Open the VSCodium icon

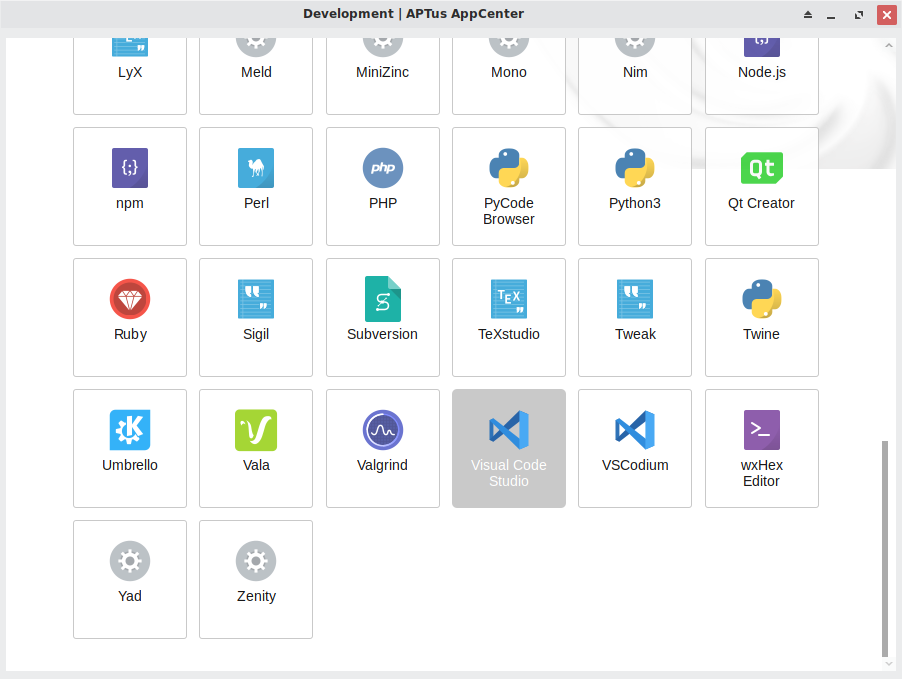pos(635,430)
